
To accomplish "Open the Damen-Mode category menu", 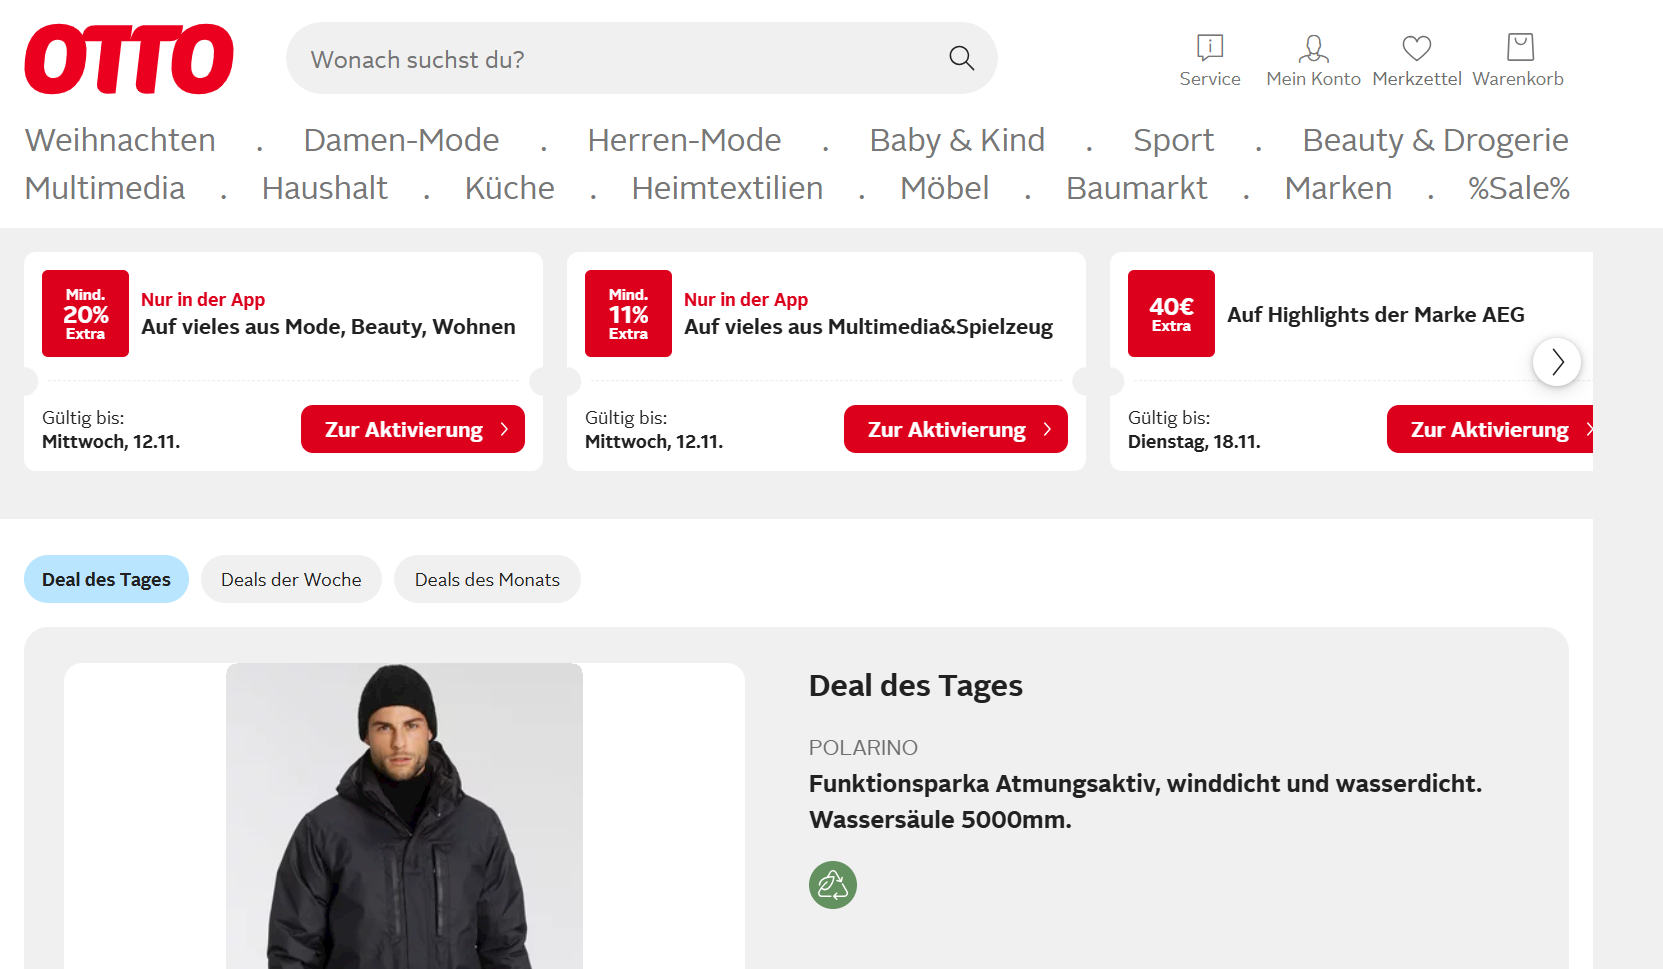I will (401, 140).
